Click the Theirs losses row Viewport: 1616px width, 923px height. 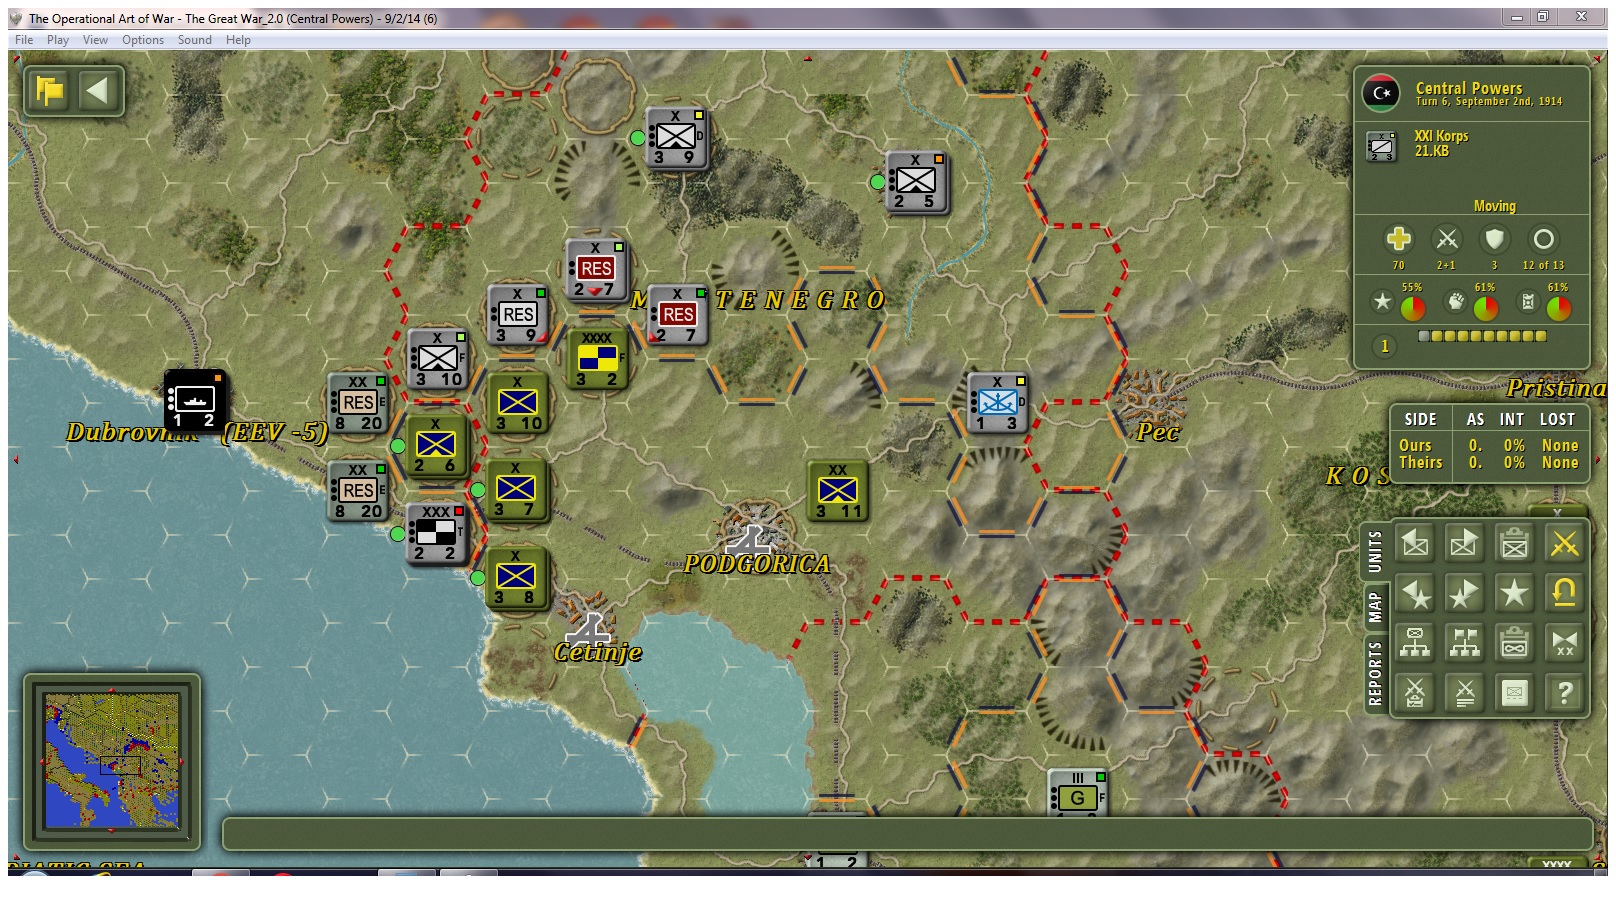click(1489, 463)
